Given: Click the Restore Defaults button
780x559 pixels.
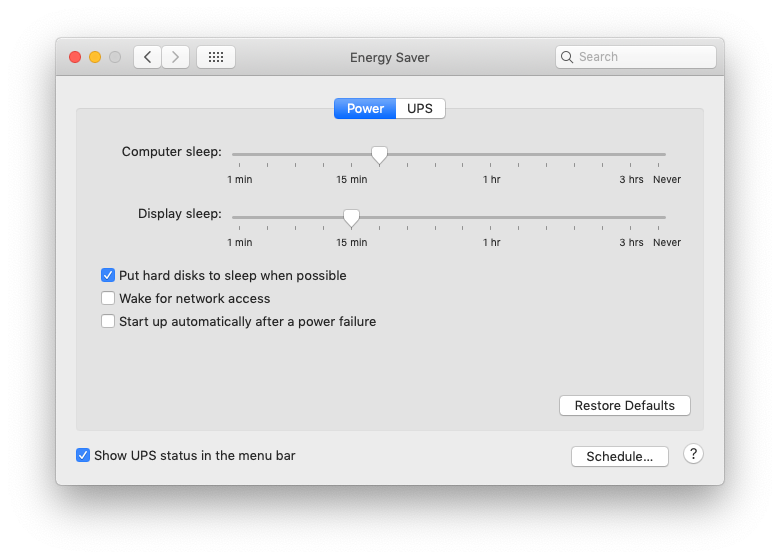Looking at the screenshot, I should click(x=625, y=405).
